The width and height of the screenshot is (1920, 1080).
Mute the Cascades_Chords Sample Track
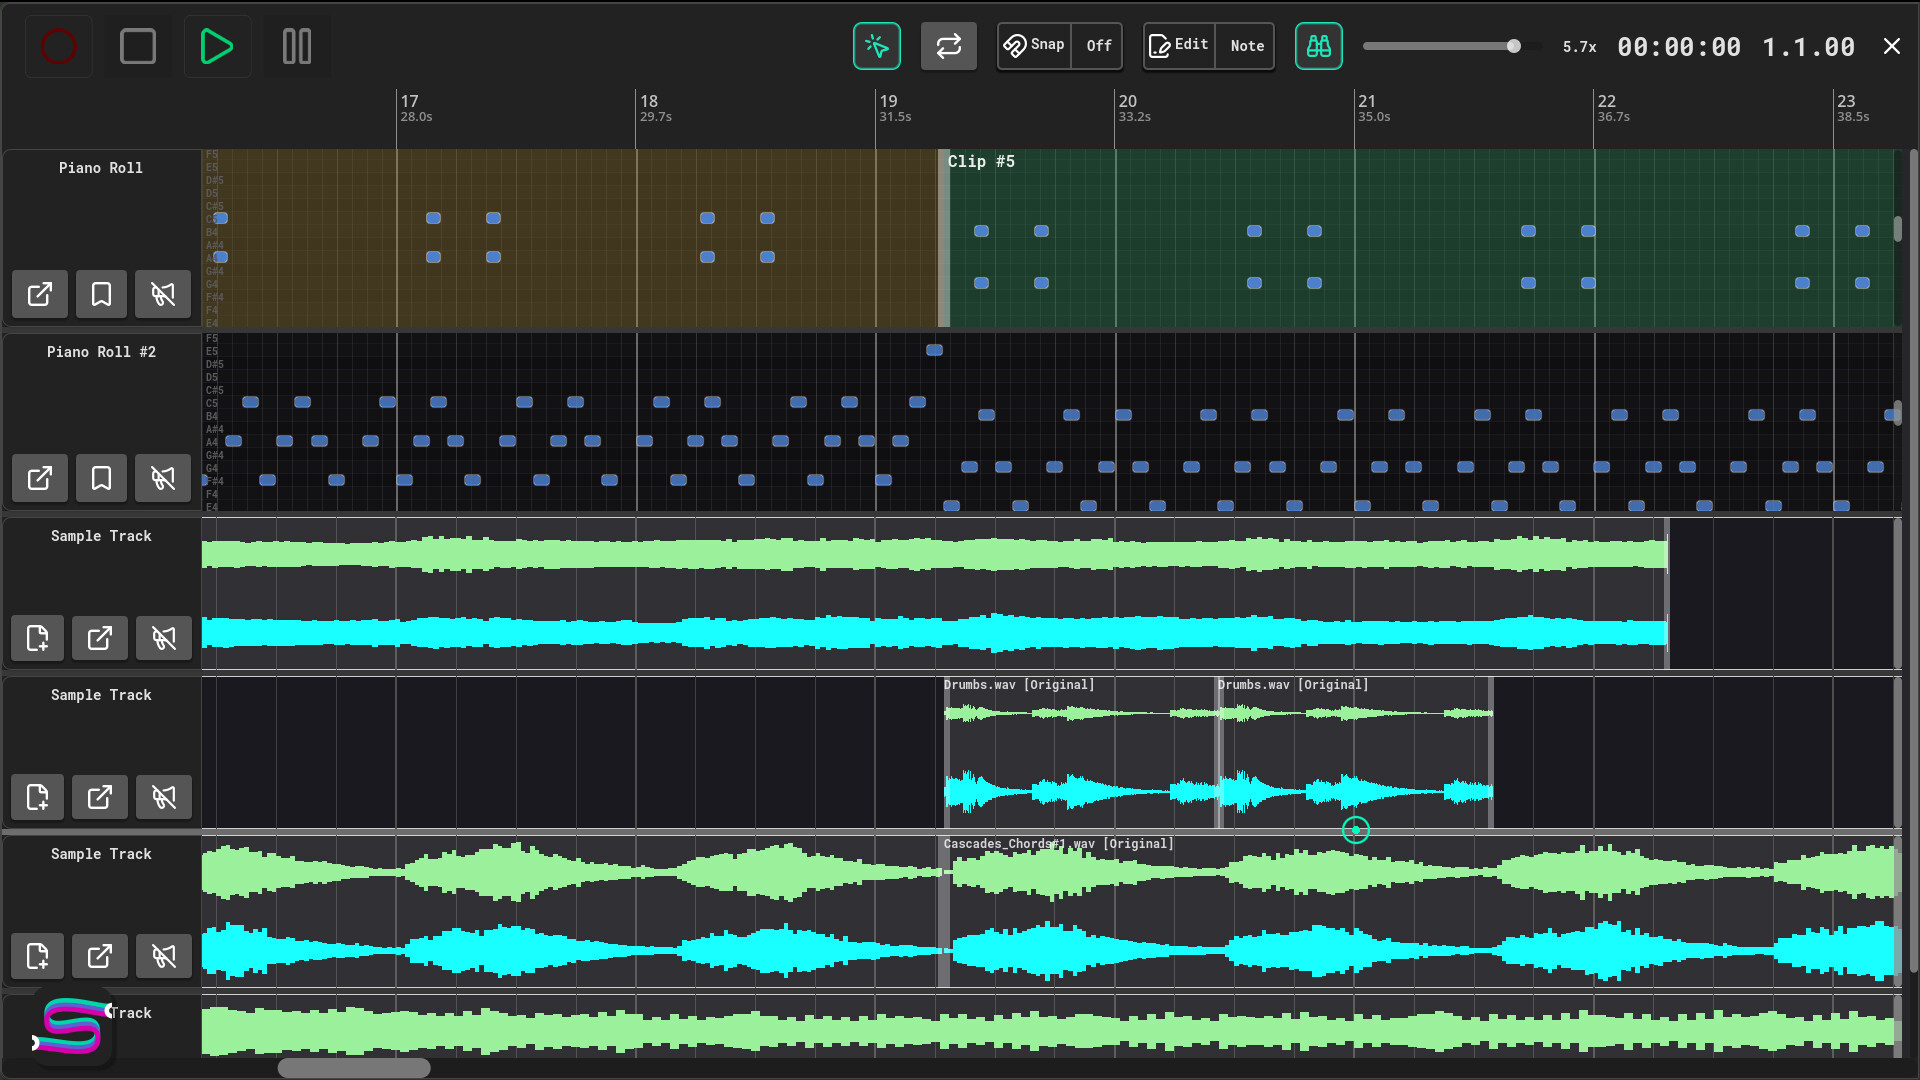(x=163, y=956)
